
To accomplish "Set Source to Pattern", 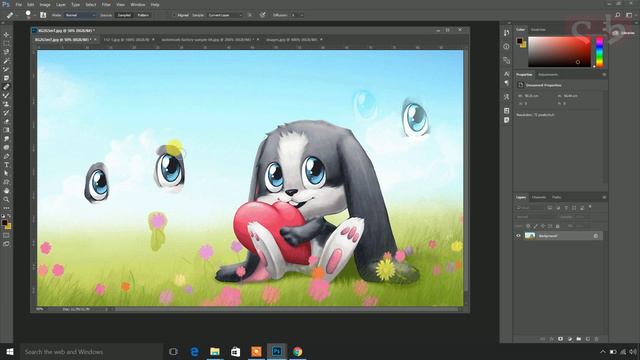I will click(x=143, y=15).
